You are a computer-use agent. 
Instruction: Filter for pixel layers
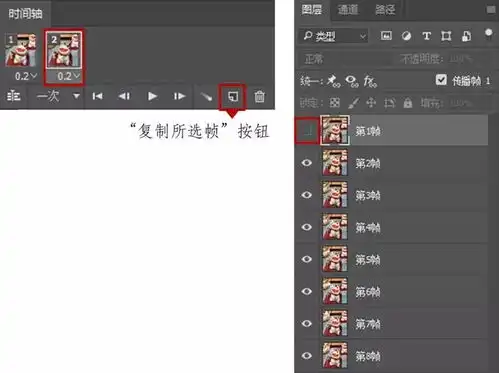[386, 36]
